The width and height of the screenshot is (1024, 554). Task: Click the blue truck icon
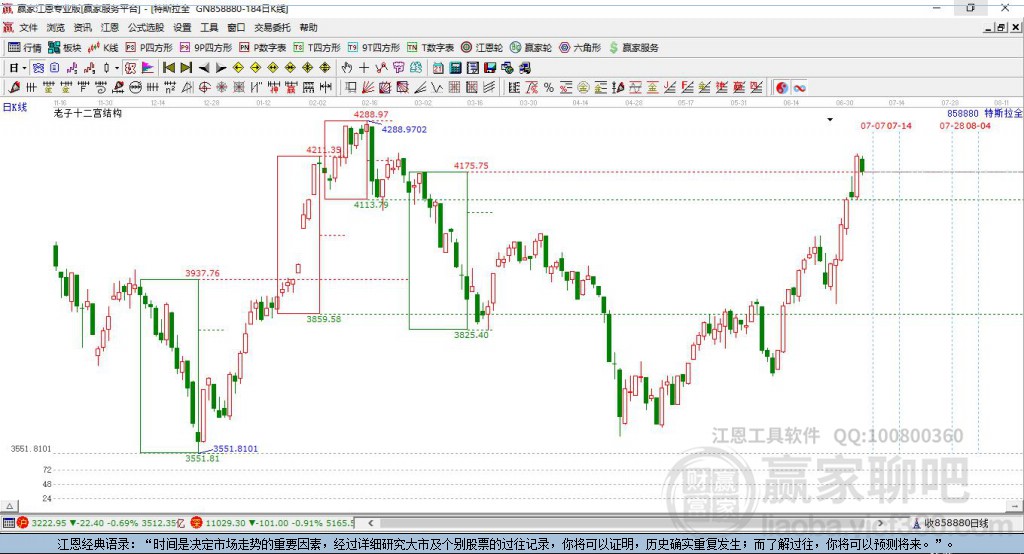point(524,68)
